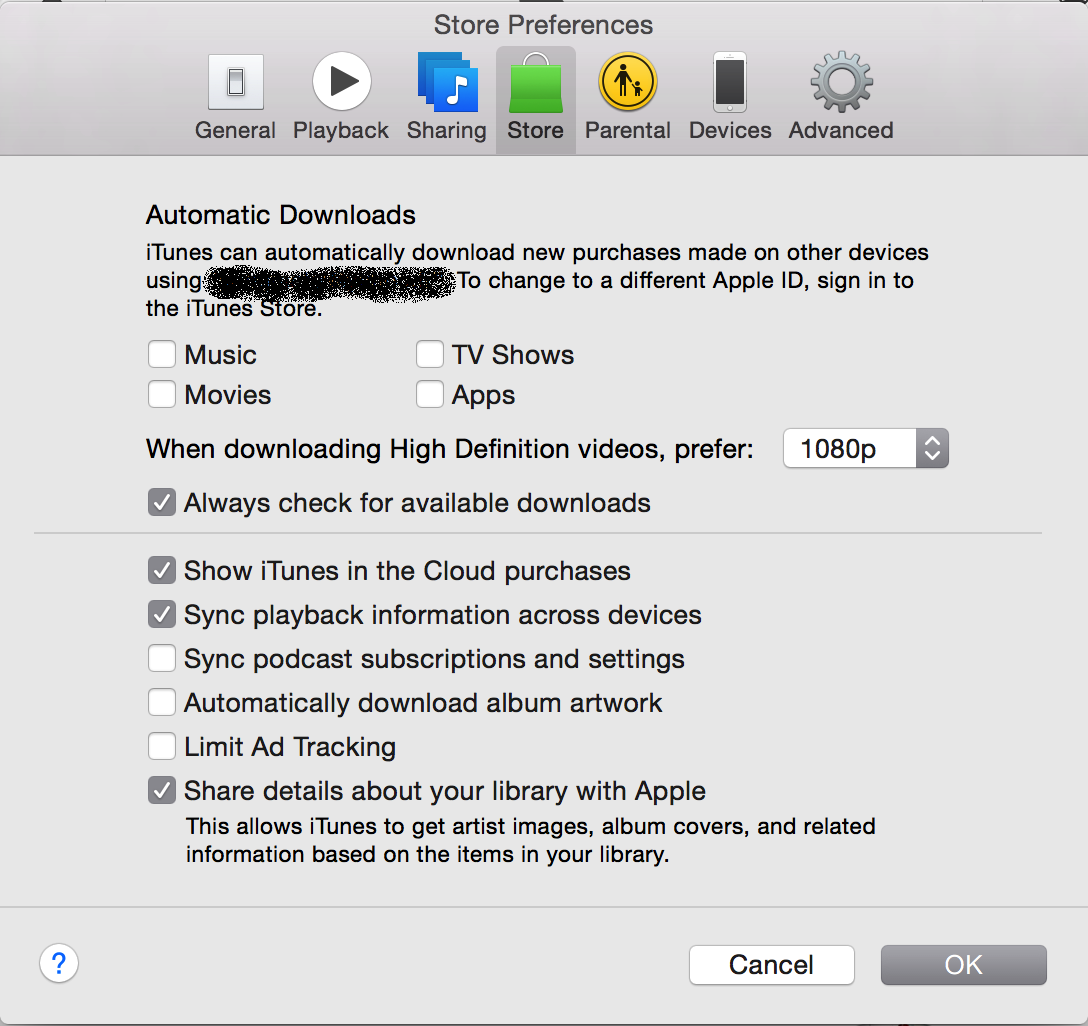Screen dimensions: 1088x1026
Task: Uncheck Share details about your library
Action: (x=162, y=791)
